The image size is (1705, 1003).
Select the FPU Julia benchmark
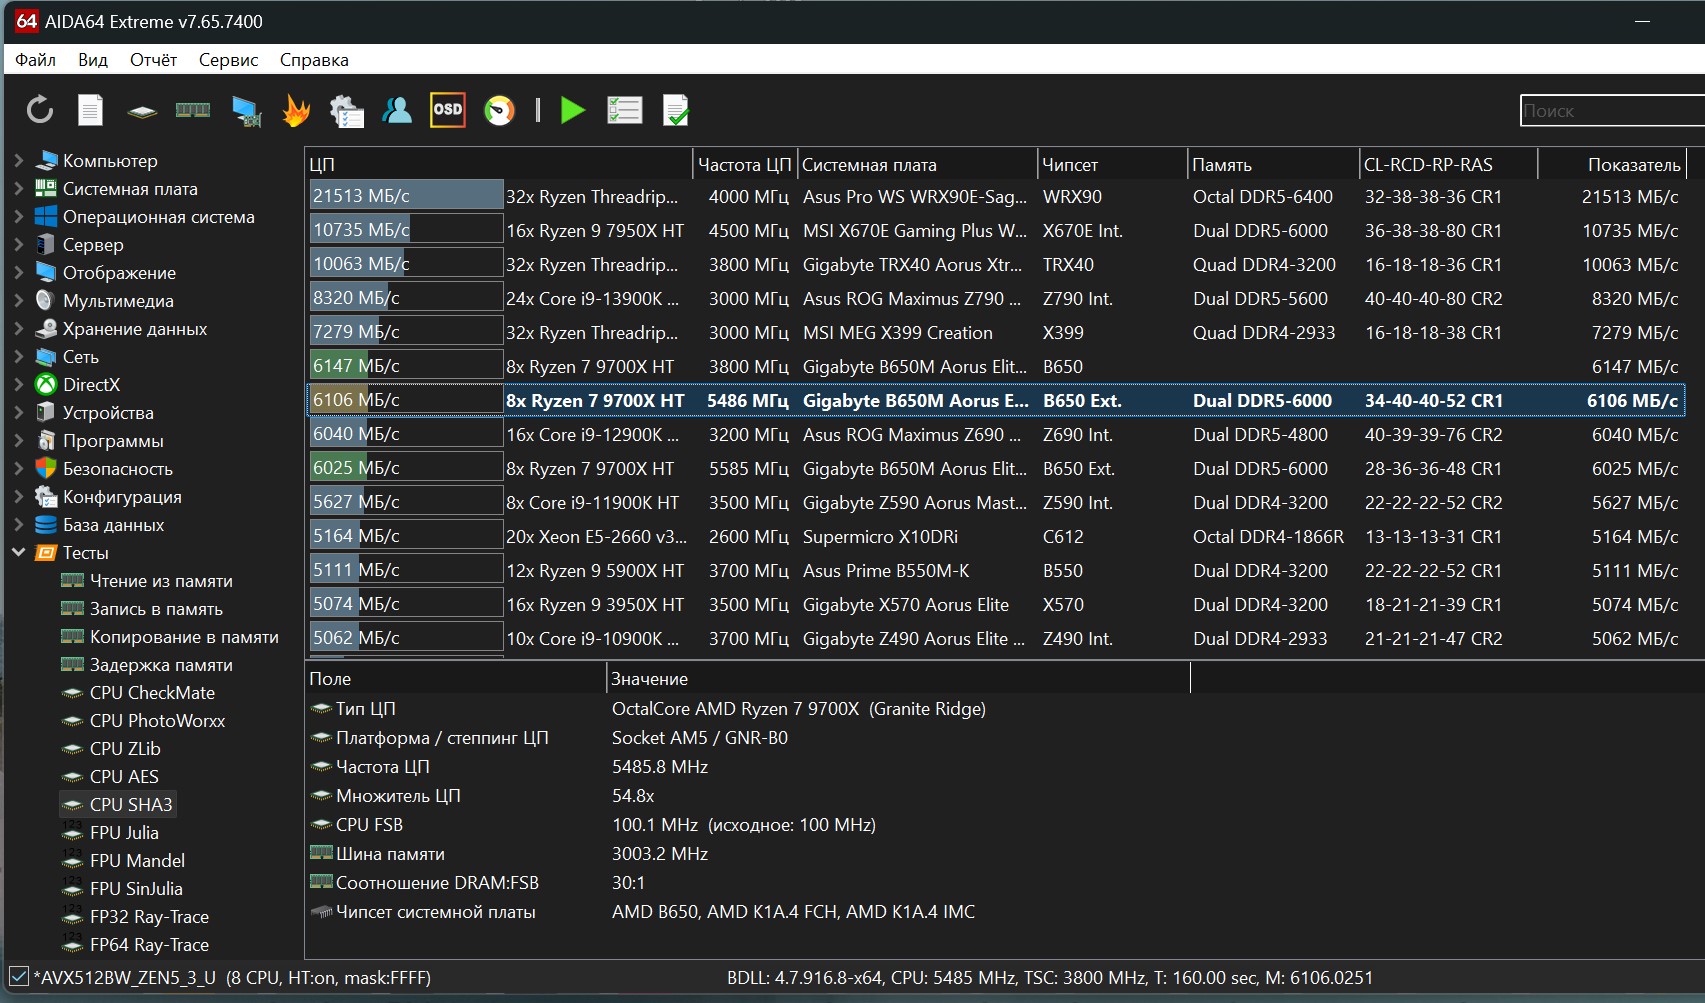point(110,832)
